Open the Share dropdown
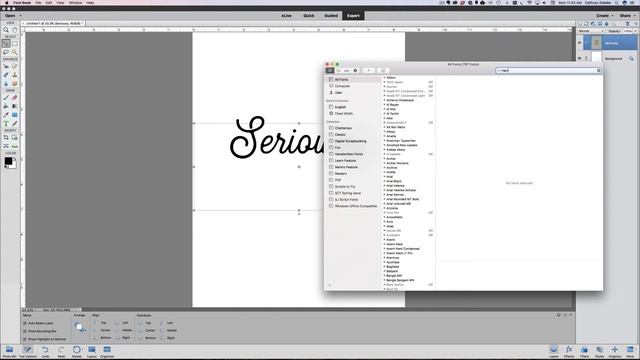The height and width of the screenshot is (360, 640). pyautogui.click(x=627, y=16)
